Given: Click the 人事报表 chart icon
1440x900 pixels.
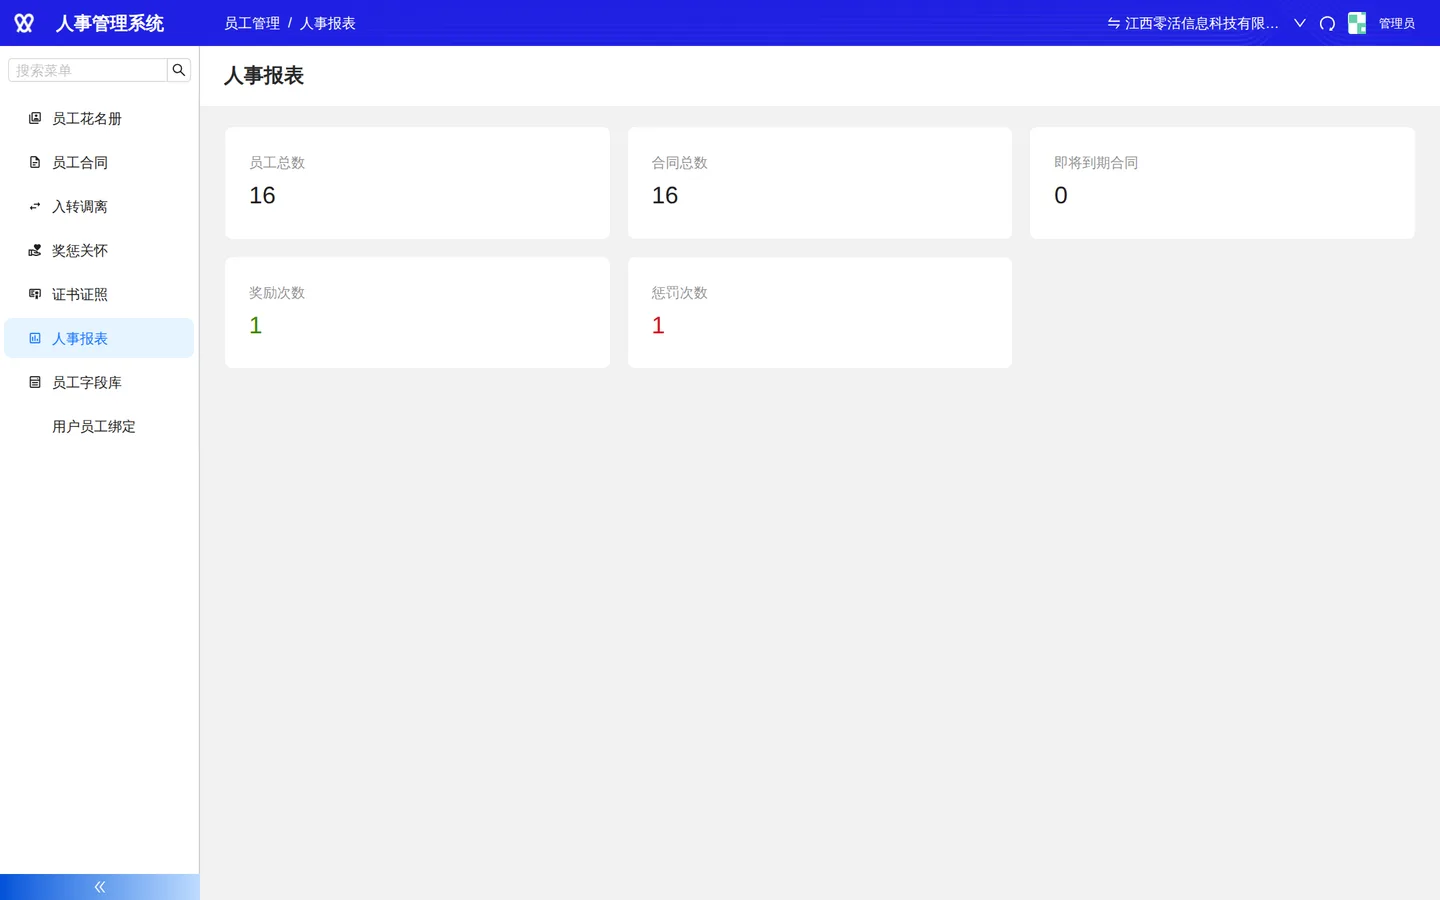Looking at the screenshot, I should 35,338.
